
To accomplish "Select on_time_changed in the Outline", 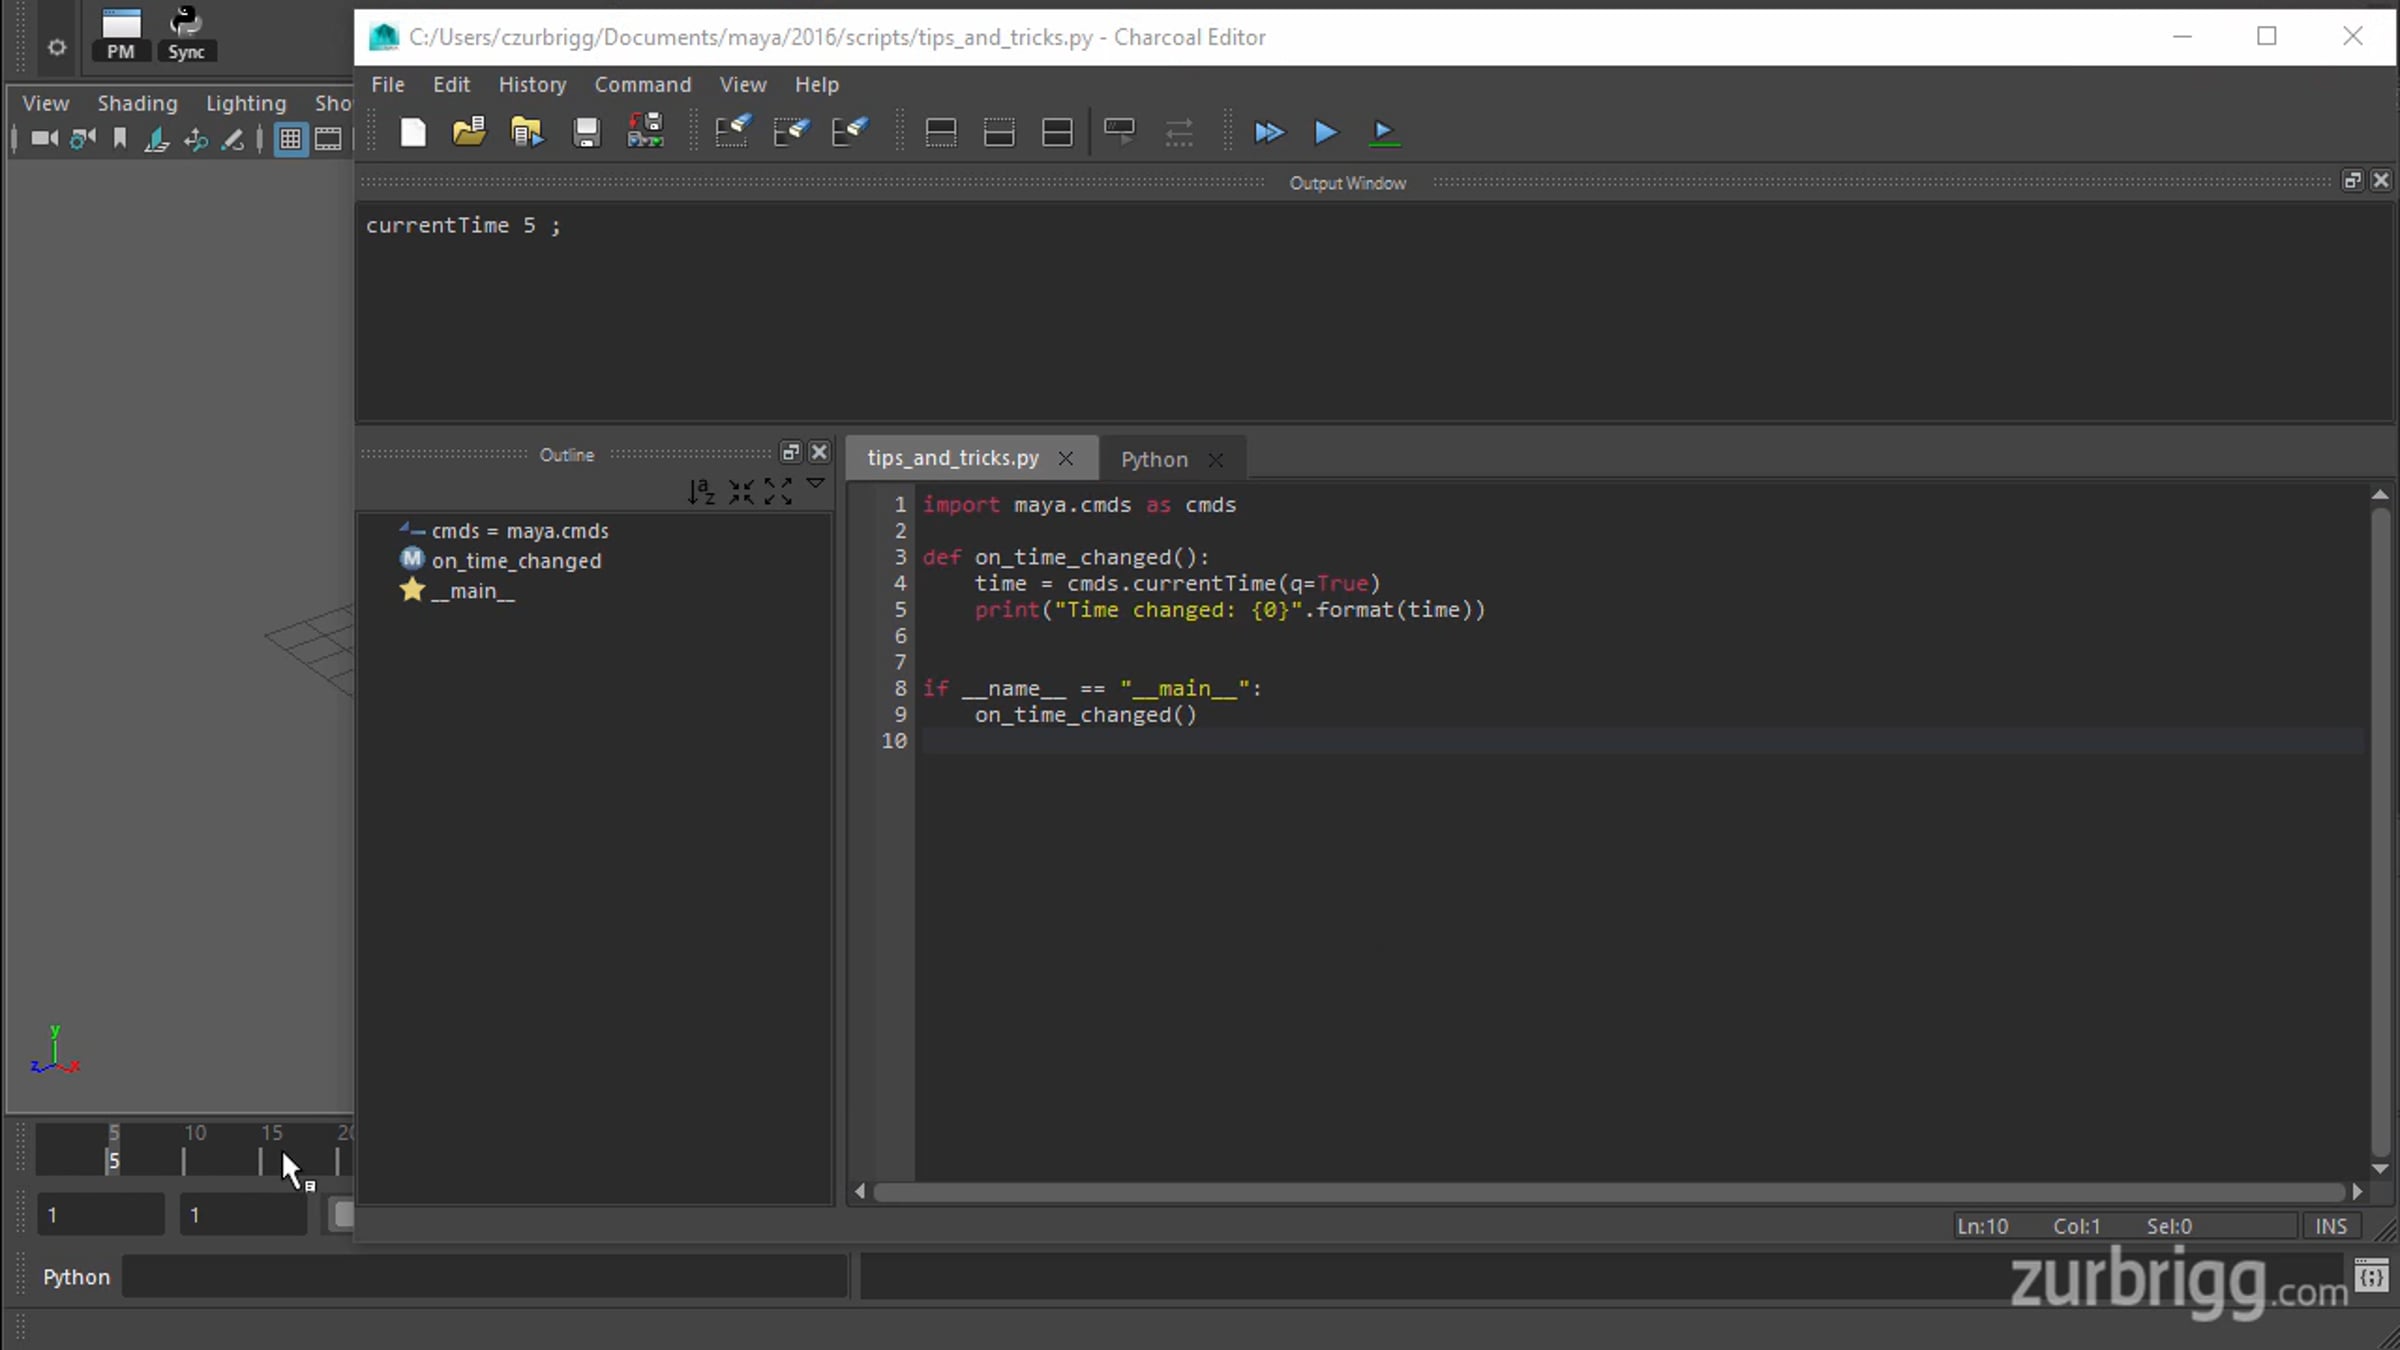I will (516, 561).
